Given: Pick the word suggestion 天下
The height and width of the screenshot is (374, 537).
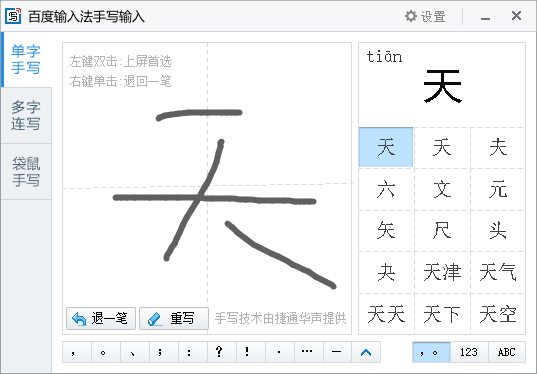Looking at the screenshot, I should coord(442,314).
